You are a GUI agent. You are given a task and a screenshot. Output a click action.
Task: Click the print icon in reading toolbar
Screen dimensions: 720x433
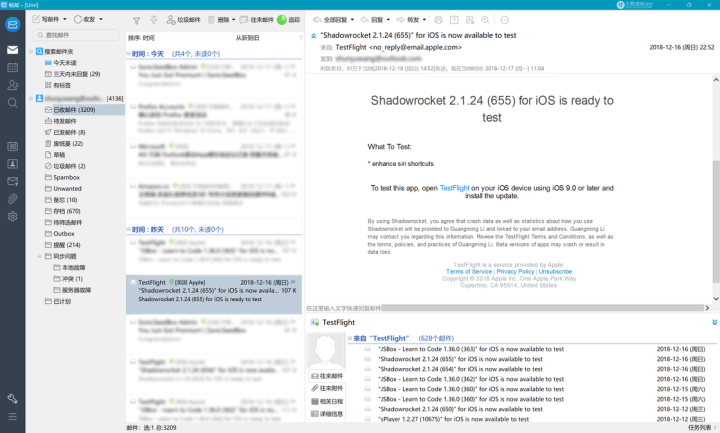438,20
